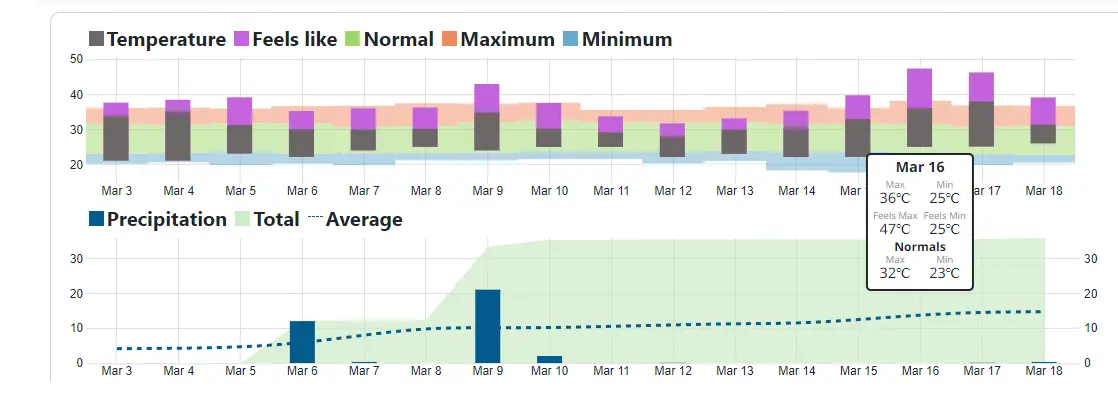Select the Mar 14 temperature bar
Image resolution: width=1118 pixels, height=395 pixels.
click(796, 143)
